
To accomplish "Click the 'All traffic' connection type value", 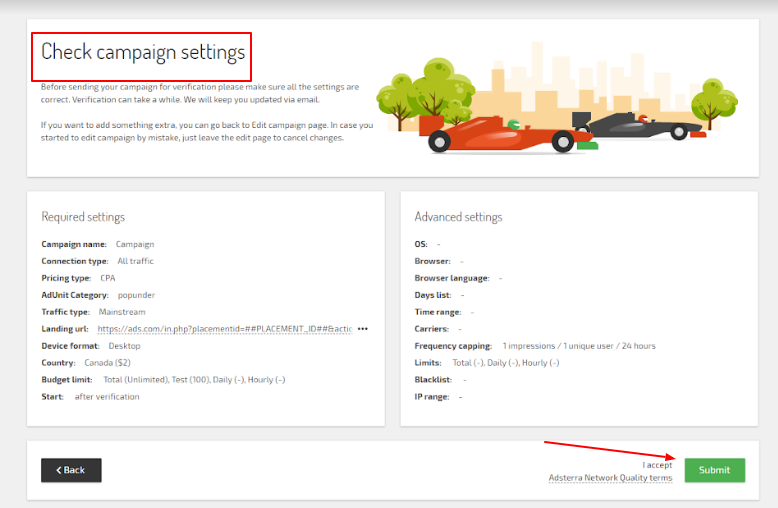I will 135,261.
